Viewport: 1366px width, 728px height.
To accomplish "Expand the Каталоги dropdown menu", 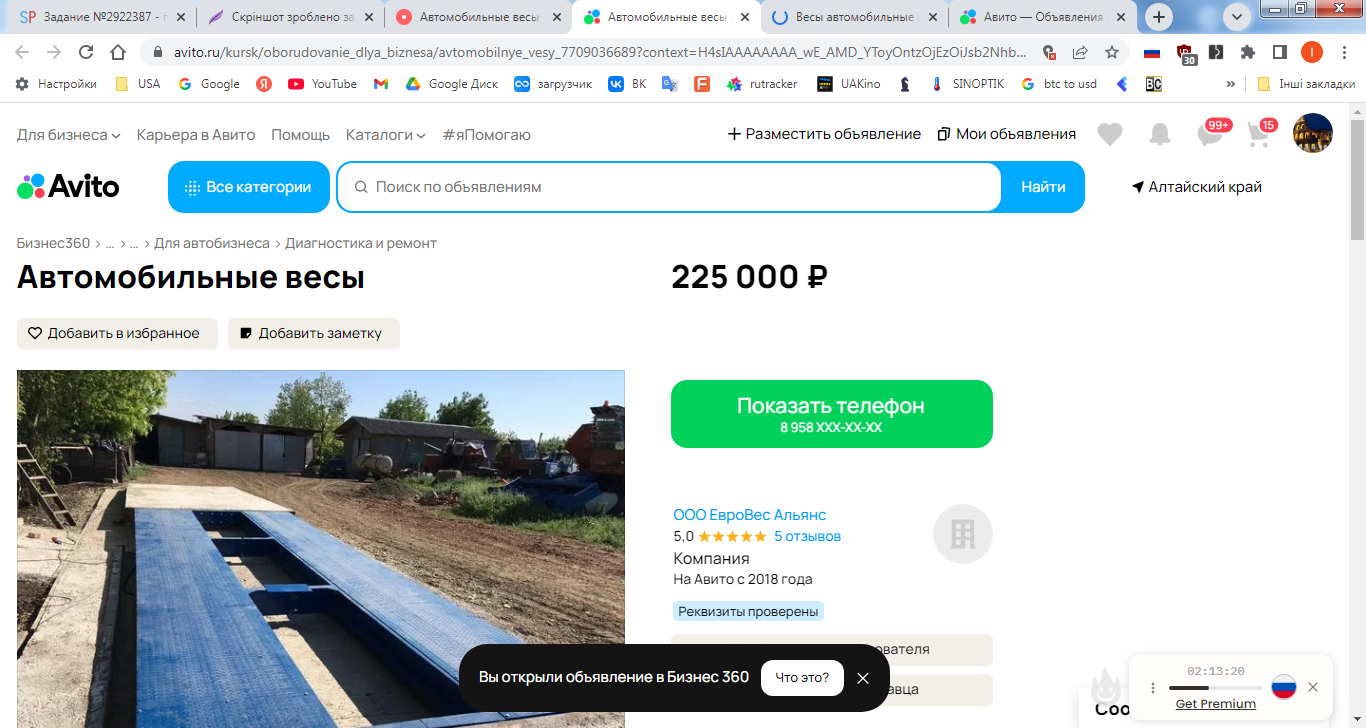I will (x=385, y=134).
